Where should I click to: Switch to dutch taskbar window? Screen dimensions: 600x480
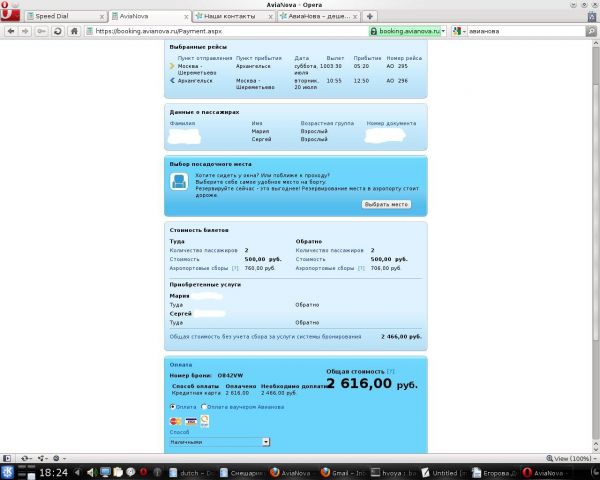(x=190, y=473)
